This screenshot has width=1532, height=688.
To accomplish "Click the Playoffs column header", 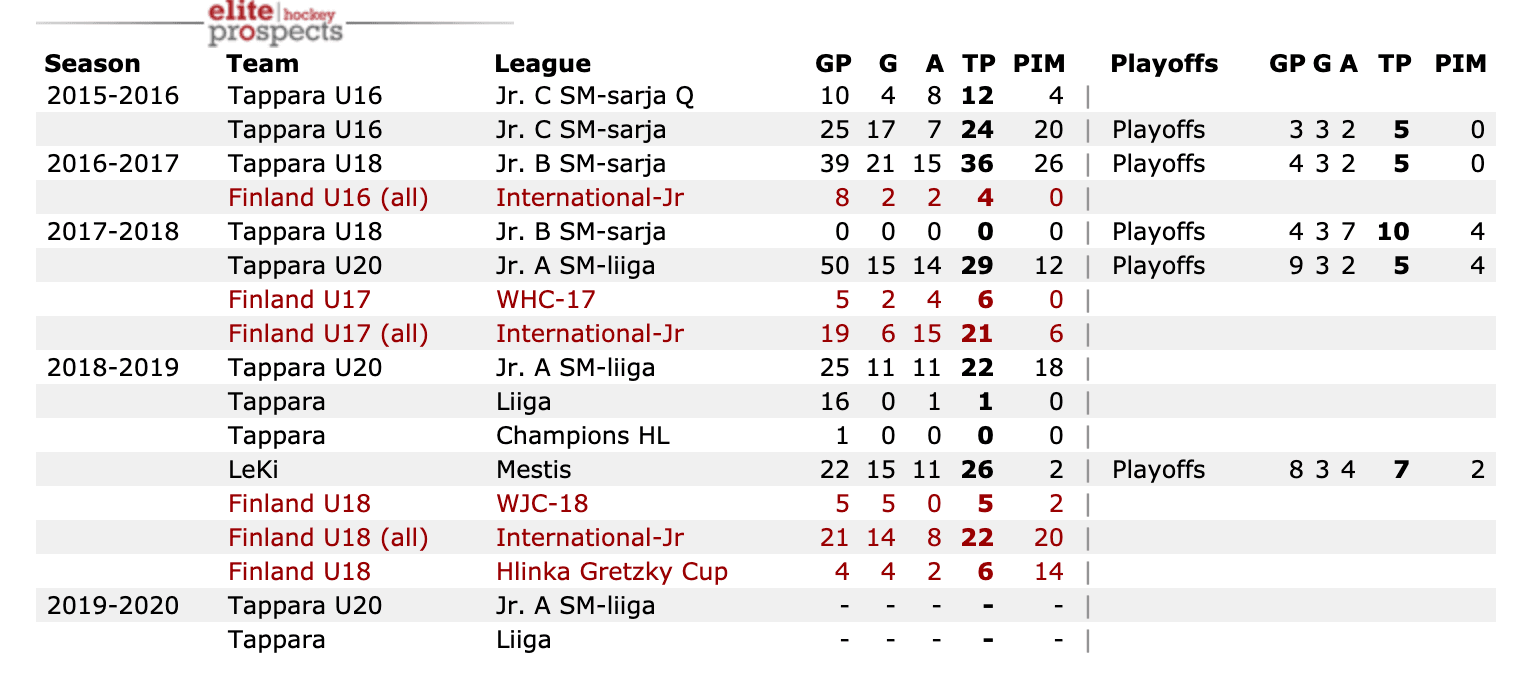I will click(1164, 64).
